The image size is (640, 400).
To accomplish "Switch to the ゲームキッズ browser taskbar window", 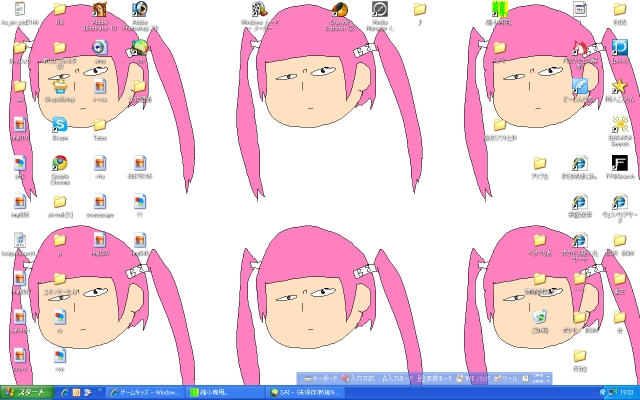I will tap(146, 392).
